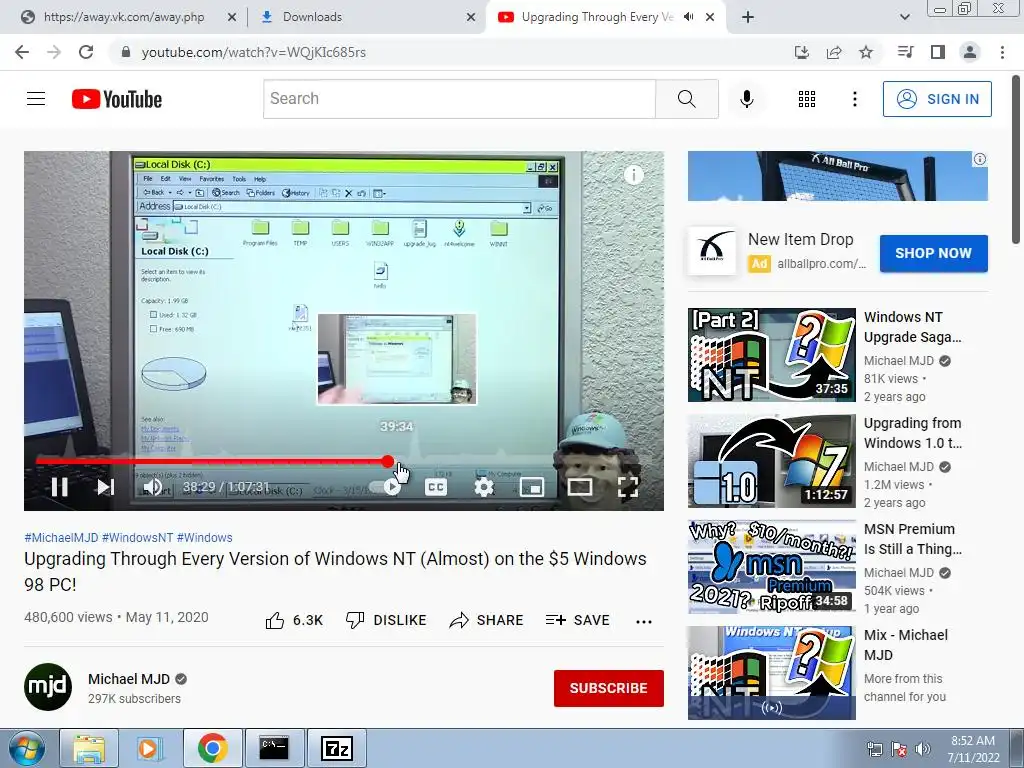
Task: View site info via the padlock icon
Action: (126, 52)
